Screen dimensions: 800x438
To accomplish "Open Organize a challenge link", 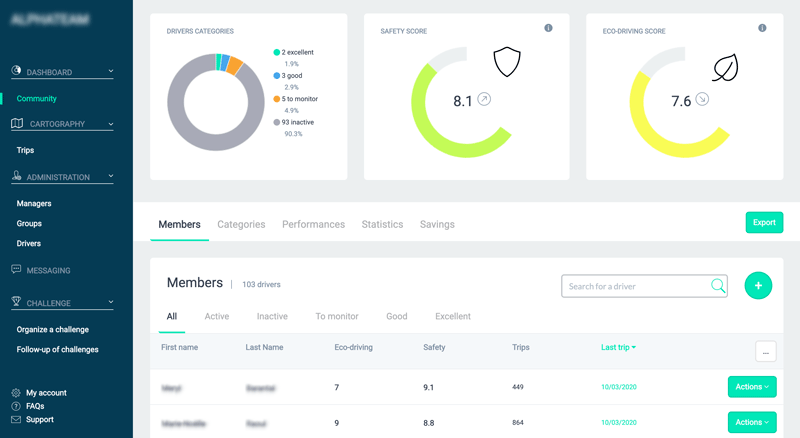I will point(53,329).
